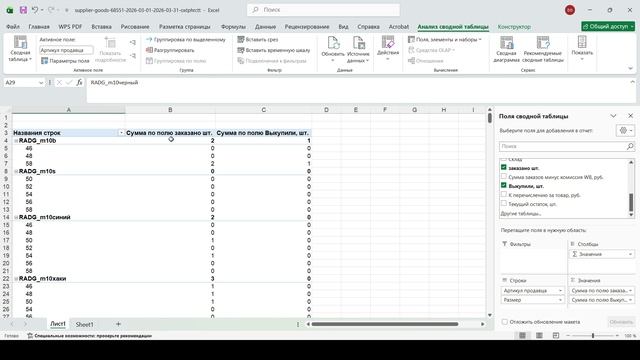Image resolution: width=640 pixels, height=360 pixels.
Task: Switch to the Конструктор tab
Action: click(x=514, y=27)
